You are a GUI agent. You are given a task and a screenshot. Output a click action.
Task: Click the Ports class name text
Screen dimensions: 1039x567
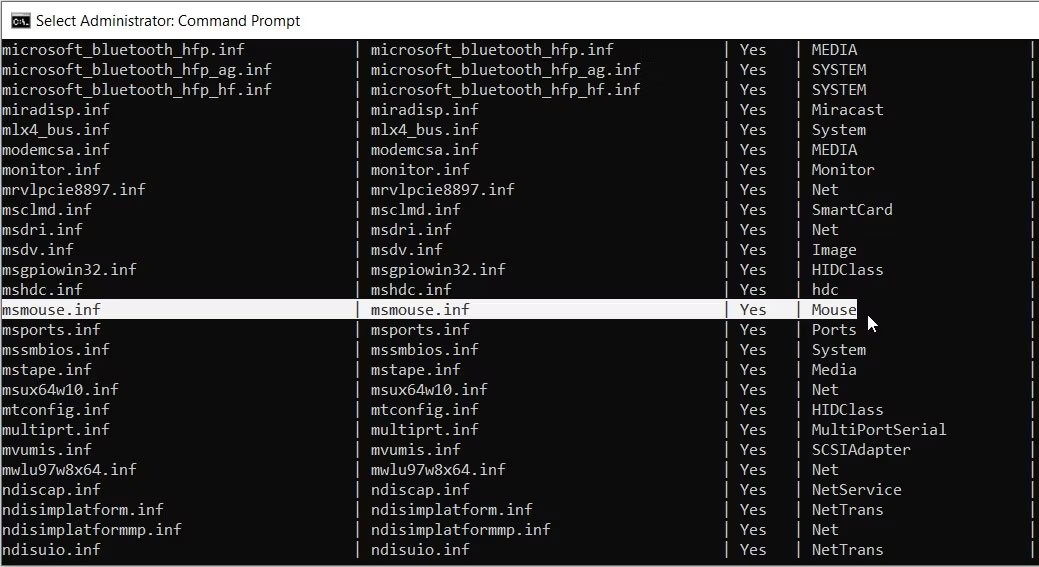(x=834, y=330)
